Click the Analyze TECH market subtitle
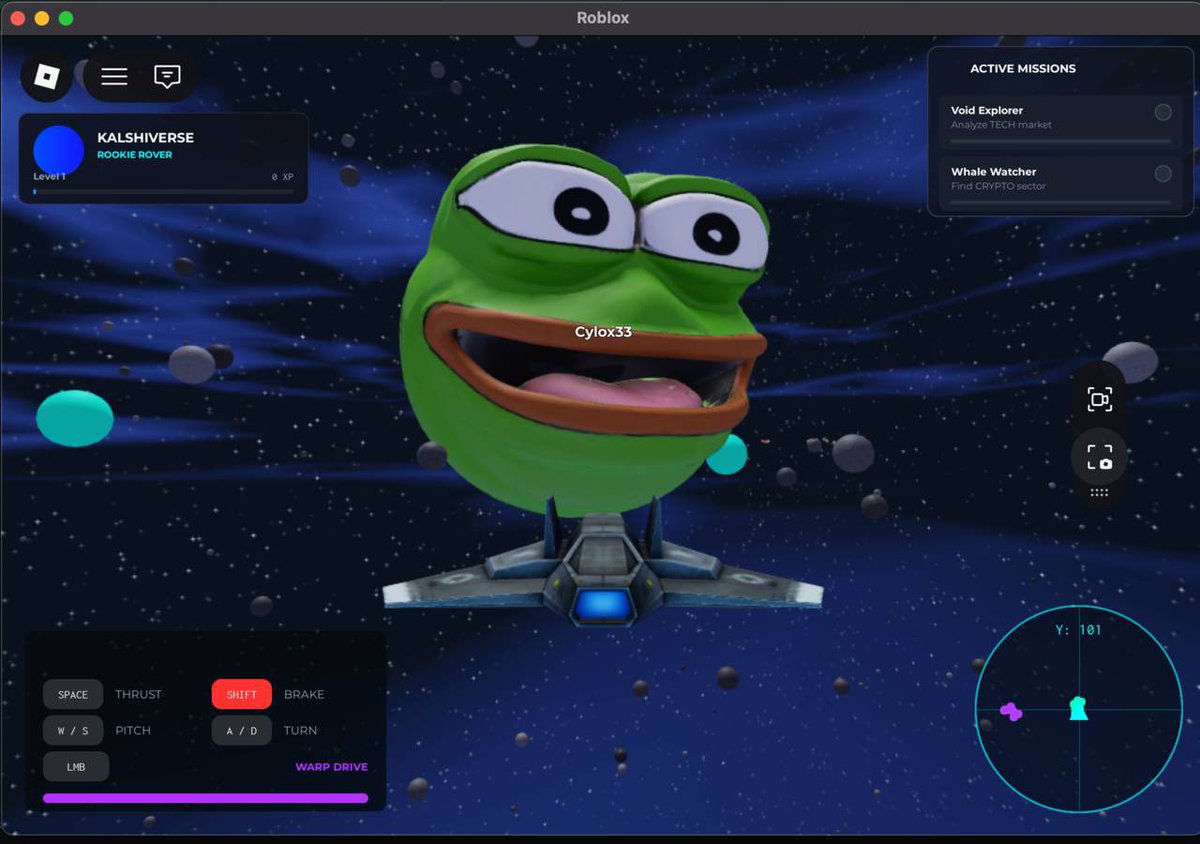Image resolution: width=1200 pixels, height=844 pixels. click(x=1001, y=125)
